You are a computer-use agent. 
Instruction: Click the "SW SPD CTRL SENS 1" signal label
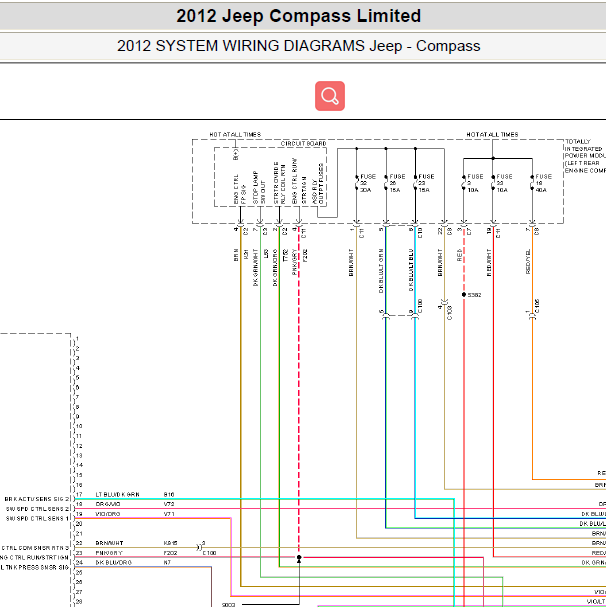click(37, 518)
